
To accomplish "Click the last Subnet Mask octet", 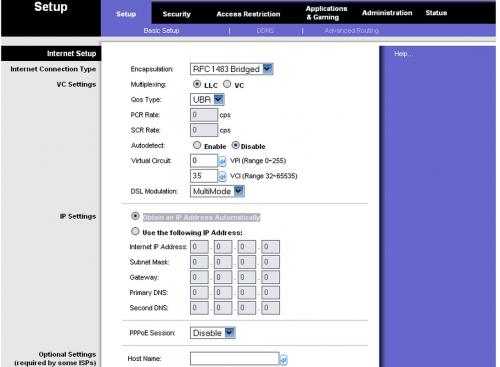I will (x=270, y=262).
